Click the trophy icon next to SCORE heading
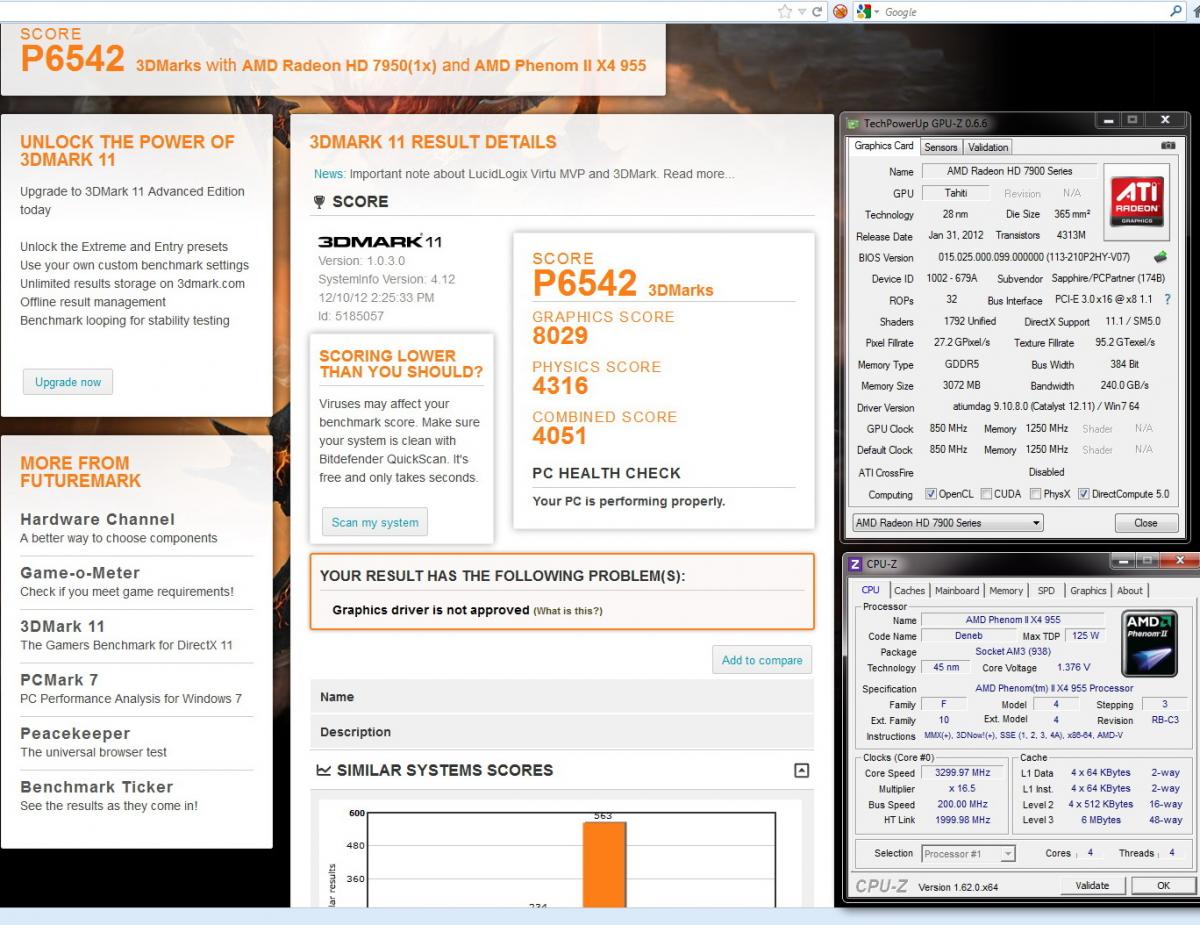This screenshot has width=1200, height=925. coord(319,201)
